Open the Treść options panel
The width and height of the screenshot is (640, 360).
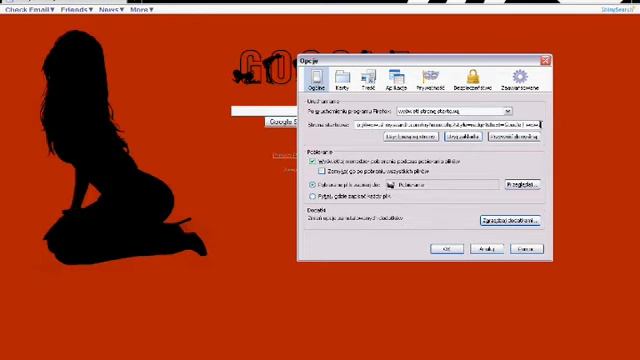368,80
